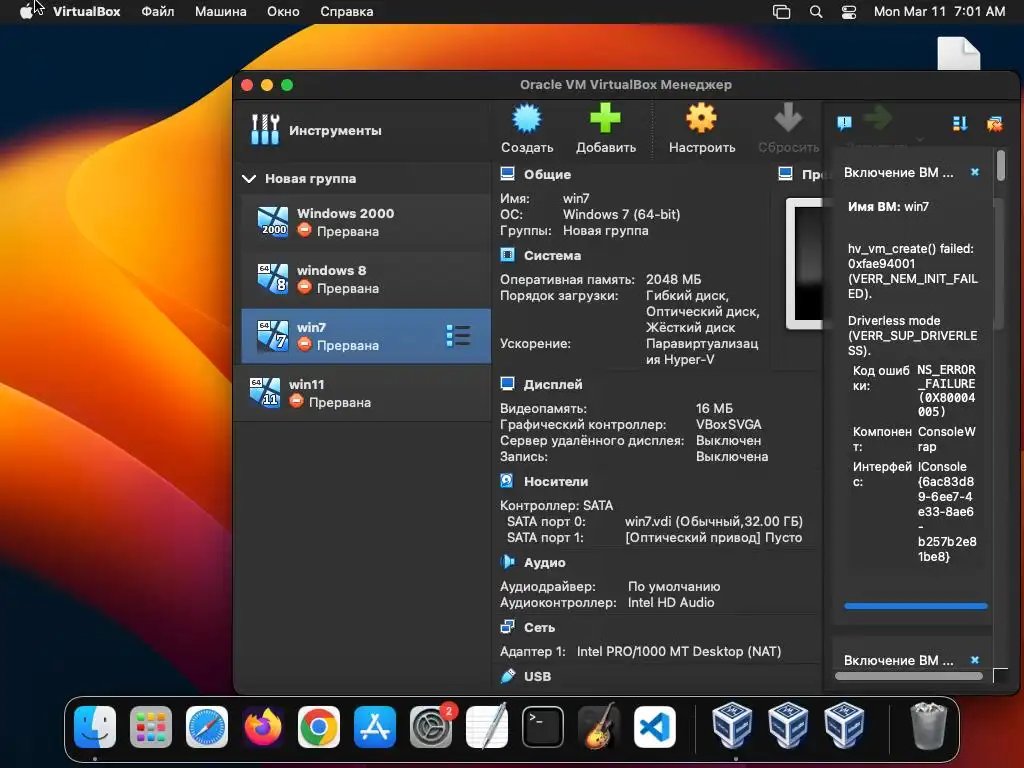Click the Дисплей screen icon

pos(507,383)
